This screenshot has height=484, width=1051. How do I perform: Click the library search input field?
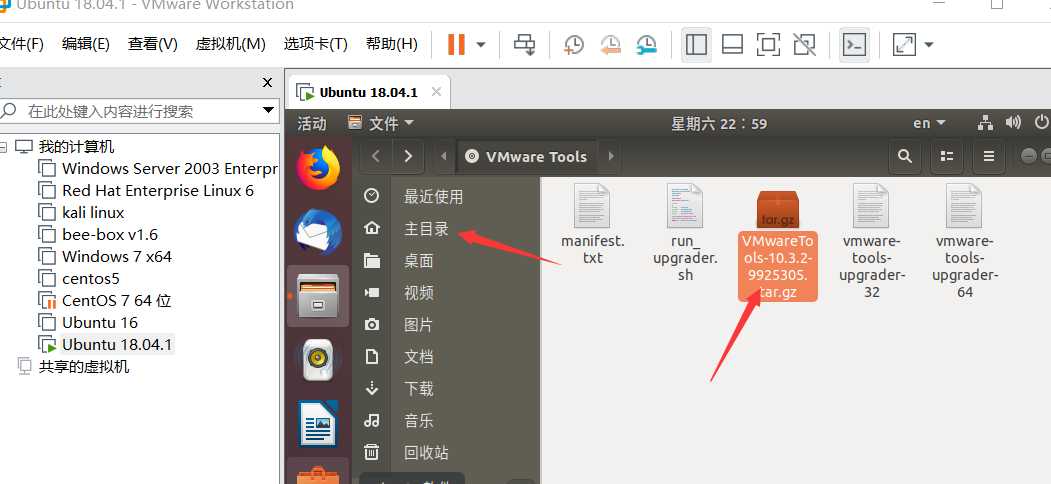[137, 111]
